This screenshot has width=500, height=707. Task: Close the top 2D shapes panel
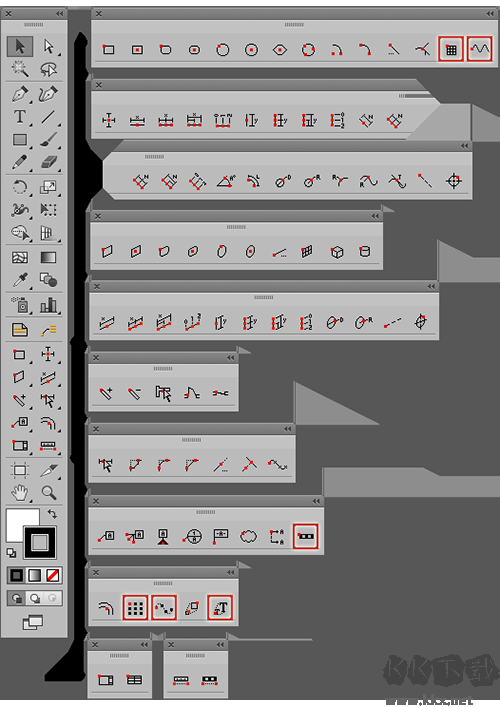(99, 14)
